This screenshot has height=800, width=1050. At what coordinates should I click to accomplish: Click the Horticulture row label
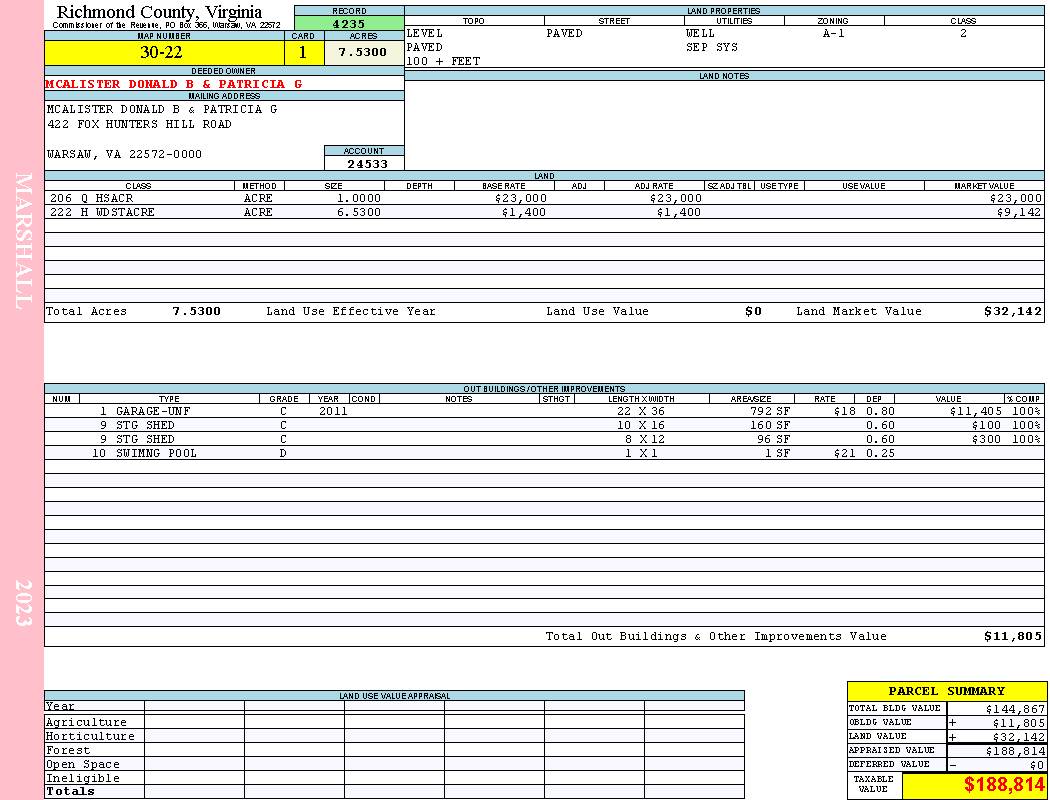coord(90,736)
